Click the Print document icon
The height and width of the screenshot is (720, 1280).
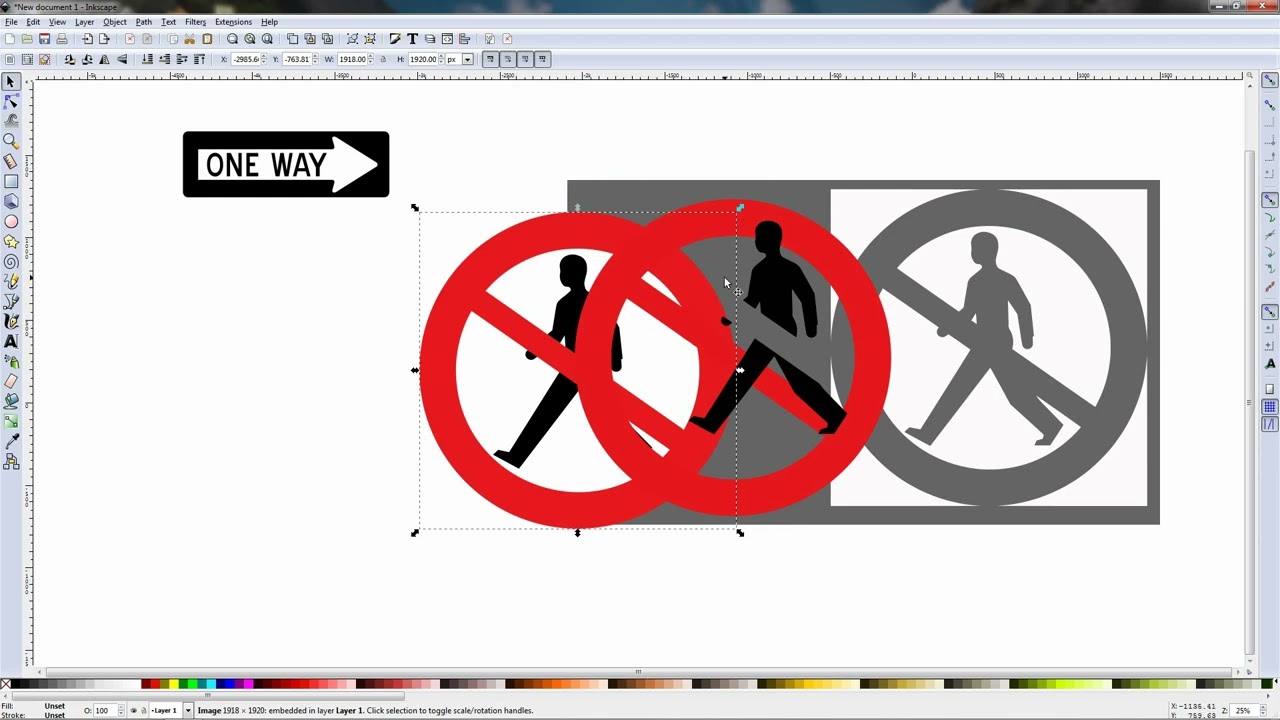click(x=61, y=39)
